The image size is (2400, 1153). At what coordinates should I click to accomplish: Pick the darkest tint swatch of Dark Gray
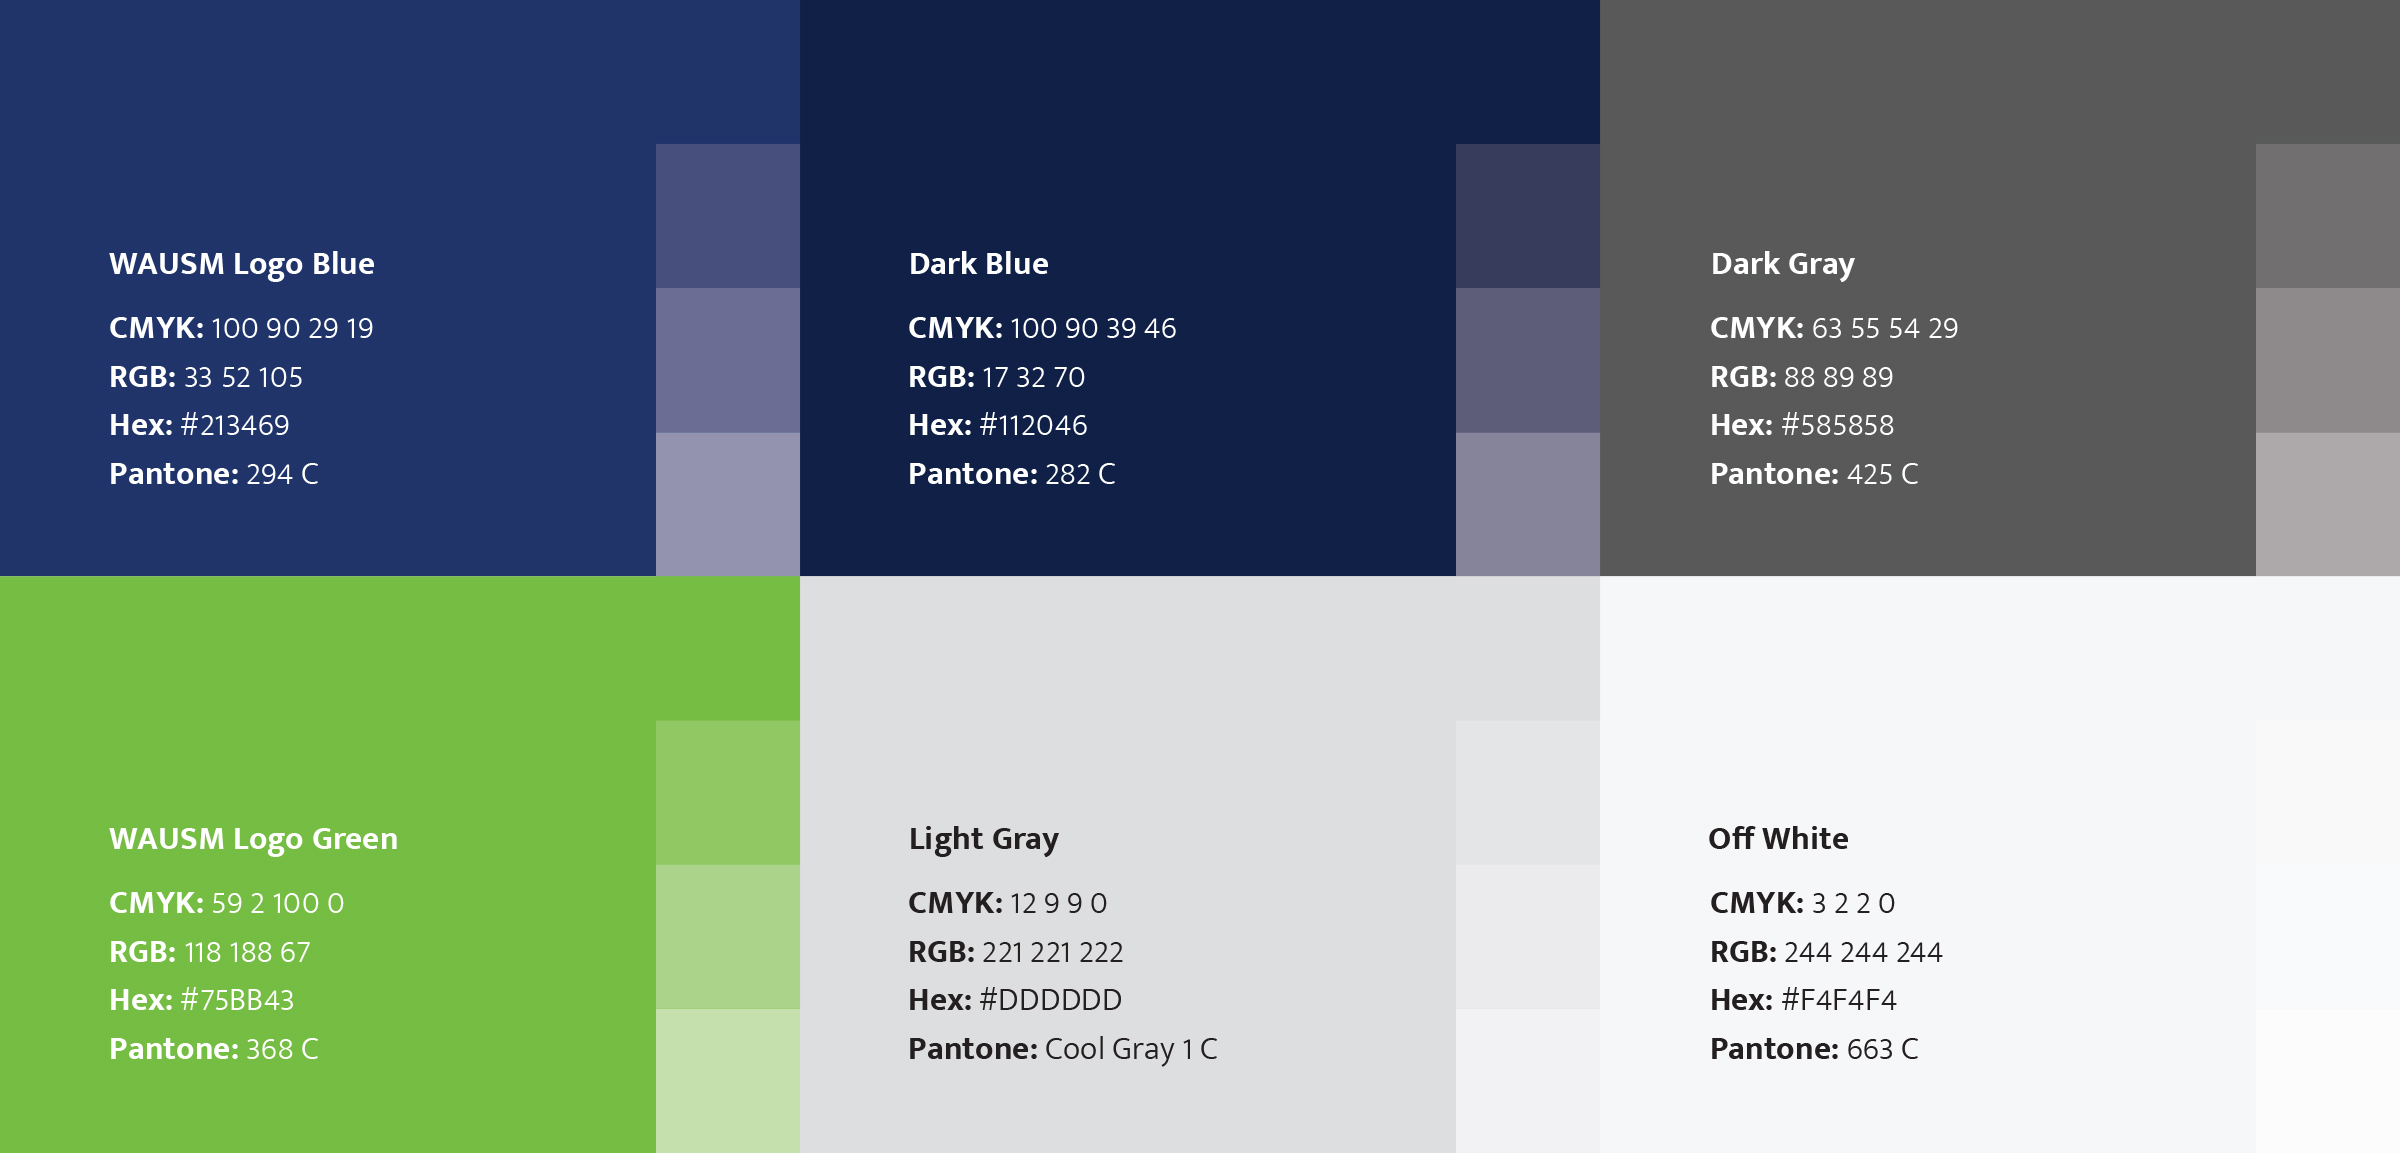coord(2328,216)
